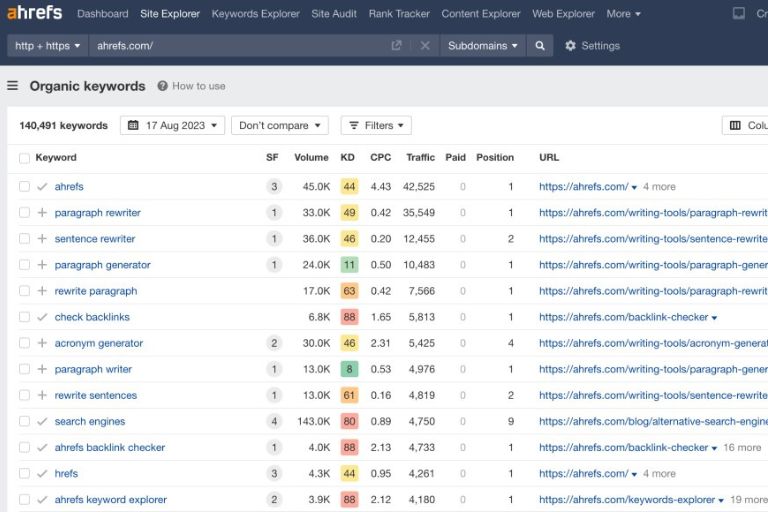Click the checkmark icon next to hrefs
The height and width of the screenshot is (512, 768).
(42, 474)
